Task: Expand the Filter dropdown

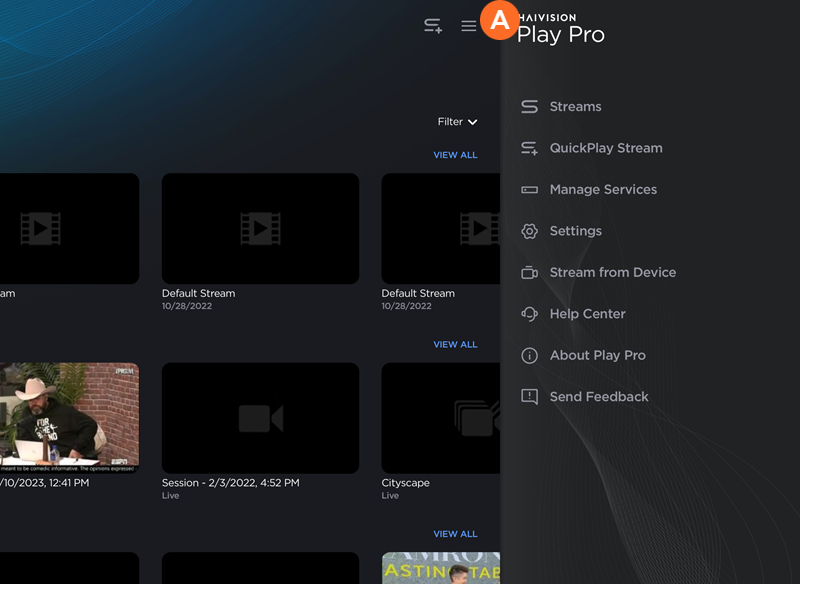Action: click(457, 122)
